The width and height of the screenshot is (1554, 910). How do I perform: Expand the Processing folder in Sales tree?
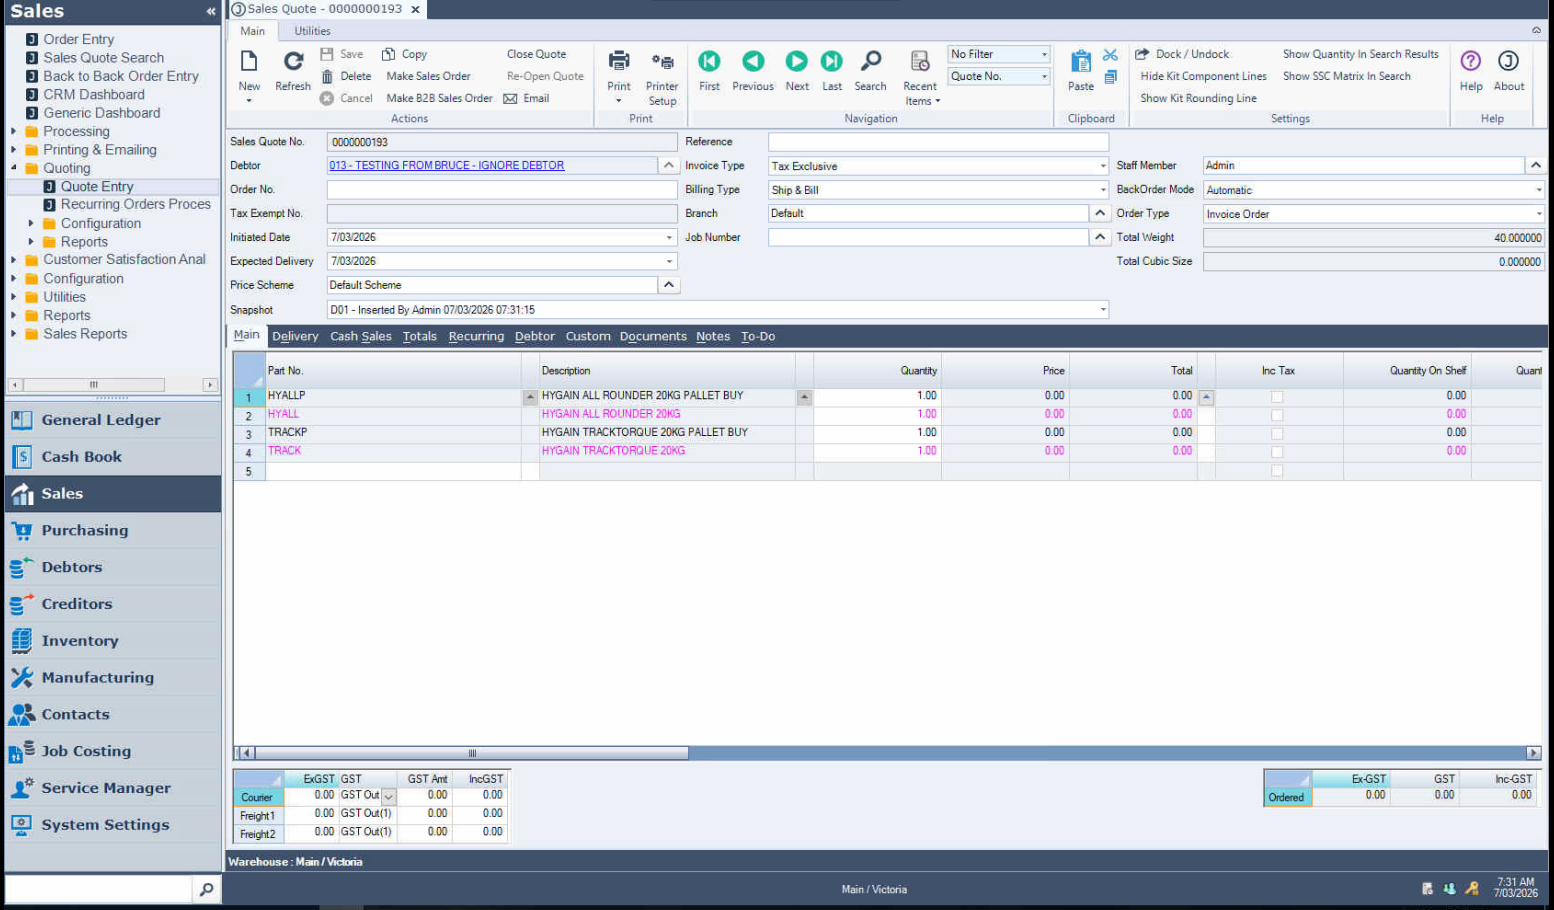tap(14, 132)
